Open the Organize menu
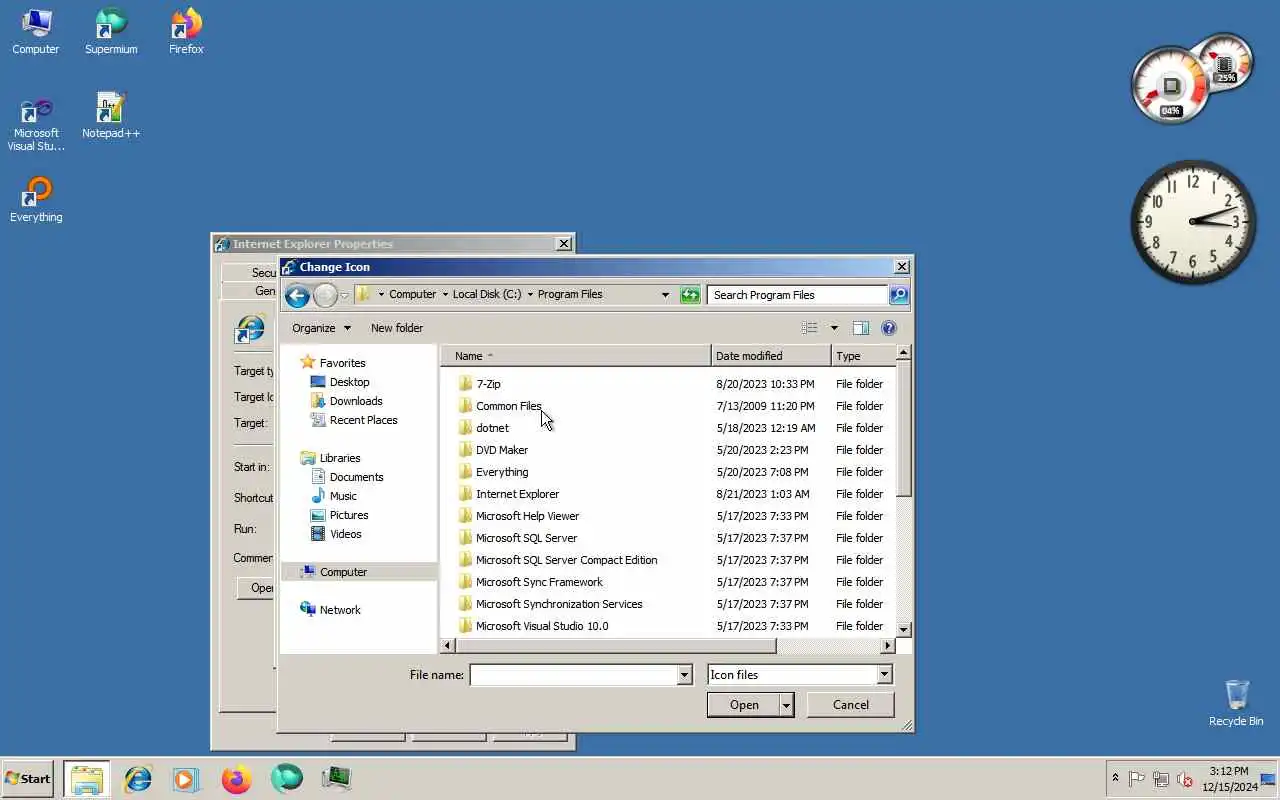 coord(321,328)
